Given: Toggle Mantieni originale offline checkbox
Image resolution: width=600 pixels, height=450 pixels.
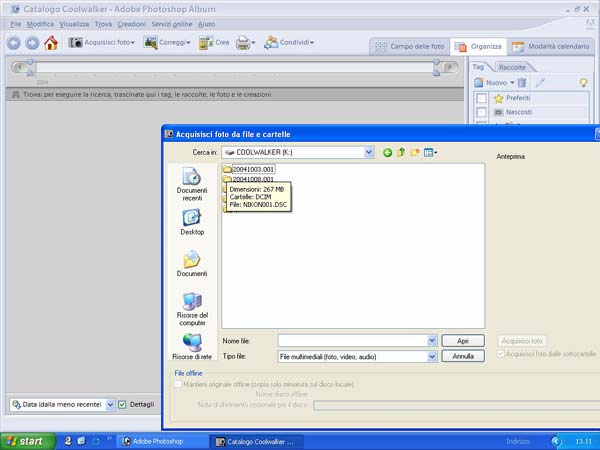Looking at the screenshot, I should pyautogui.click(x=178, y=384).
